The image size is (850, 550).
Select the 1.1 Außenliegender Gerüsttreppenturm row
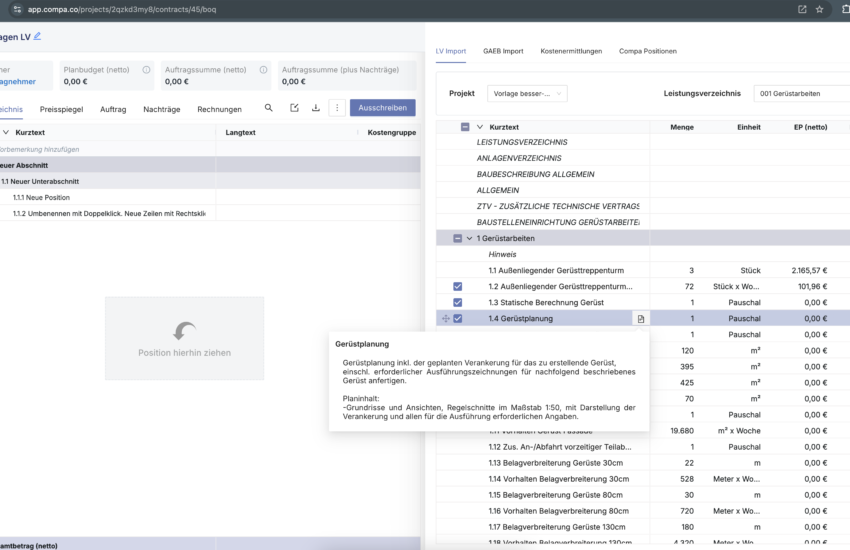pos(643,270)
